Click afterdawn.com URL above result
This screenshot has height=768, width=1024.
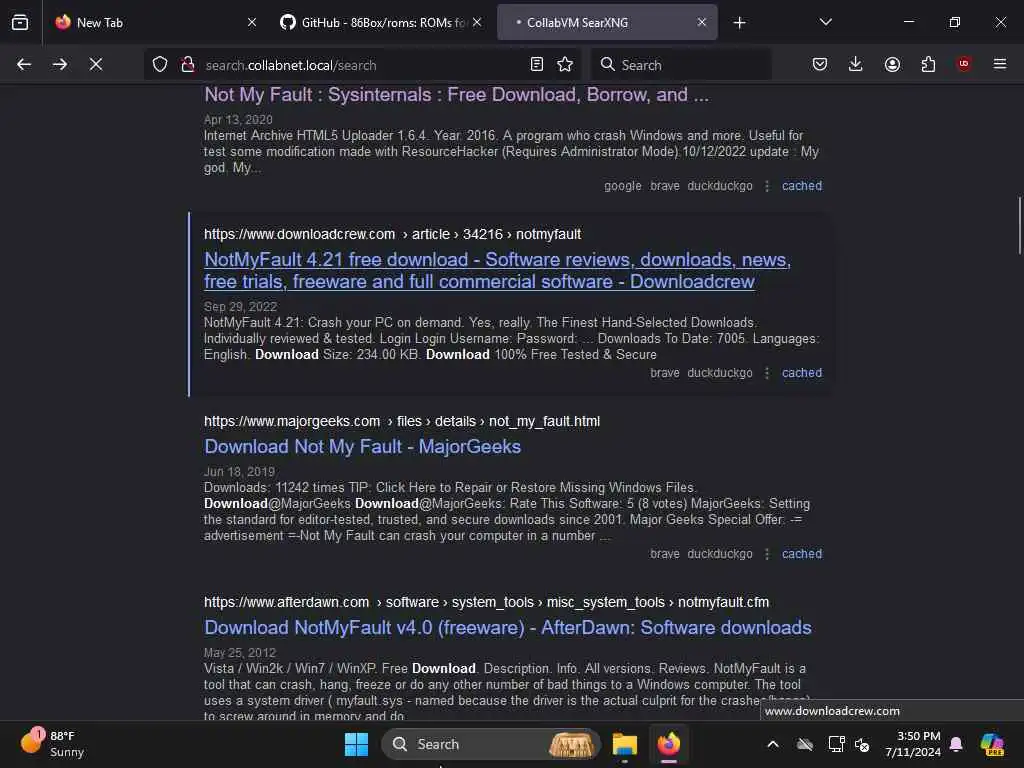[486, 602]
